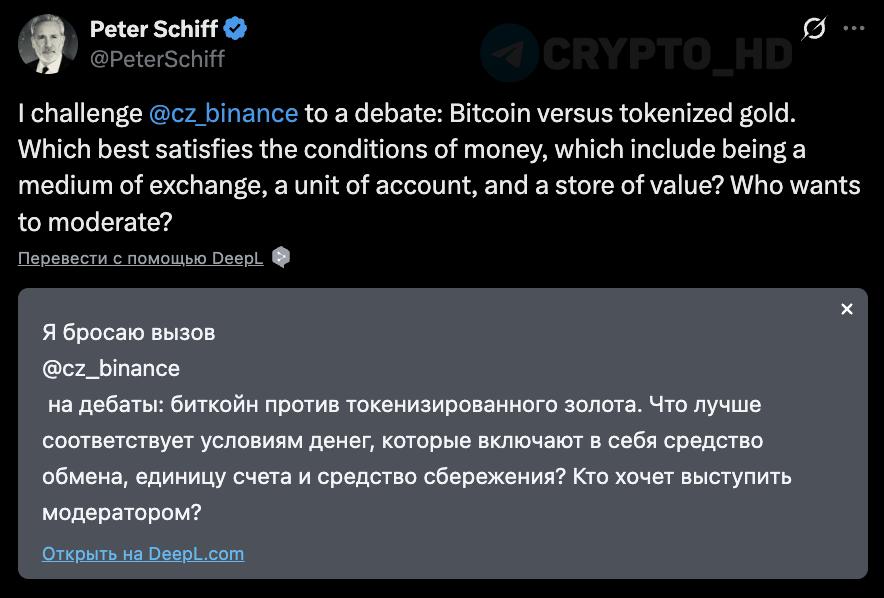Click 'Перевести с помощью DeepL' link
The height and width of the screenshot is (598, 884).
click(x=140, y=258)
